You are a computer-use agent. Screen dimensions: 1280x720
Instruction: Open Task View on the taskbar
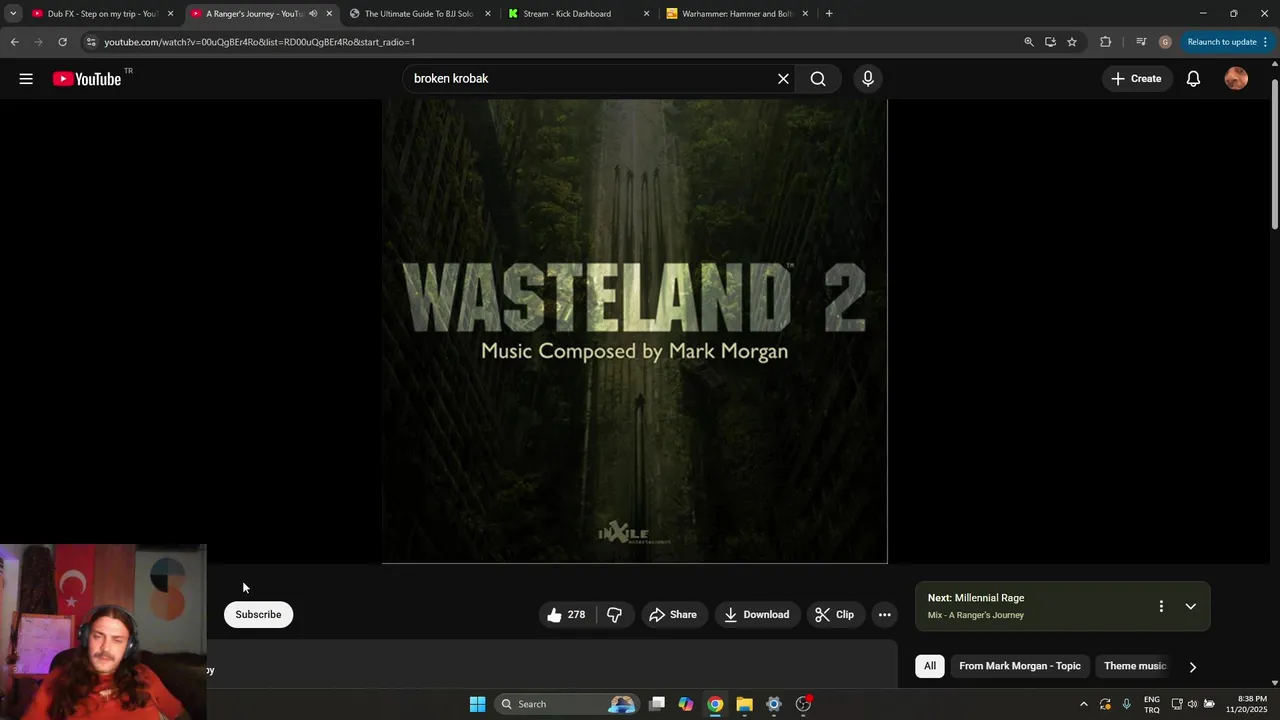(x=657, y=704)
